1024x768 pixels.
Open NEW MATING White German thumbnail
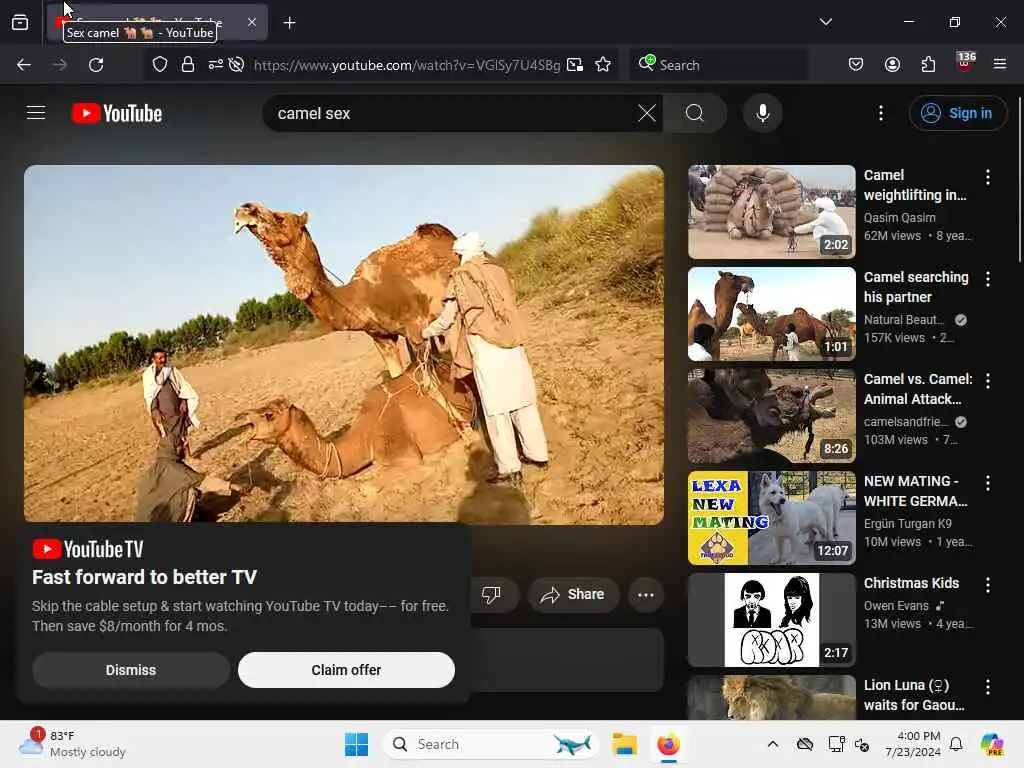[x=771, y=518]
